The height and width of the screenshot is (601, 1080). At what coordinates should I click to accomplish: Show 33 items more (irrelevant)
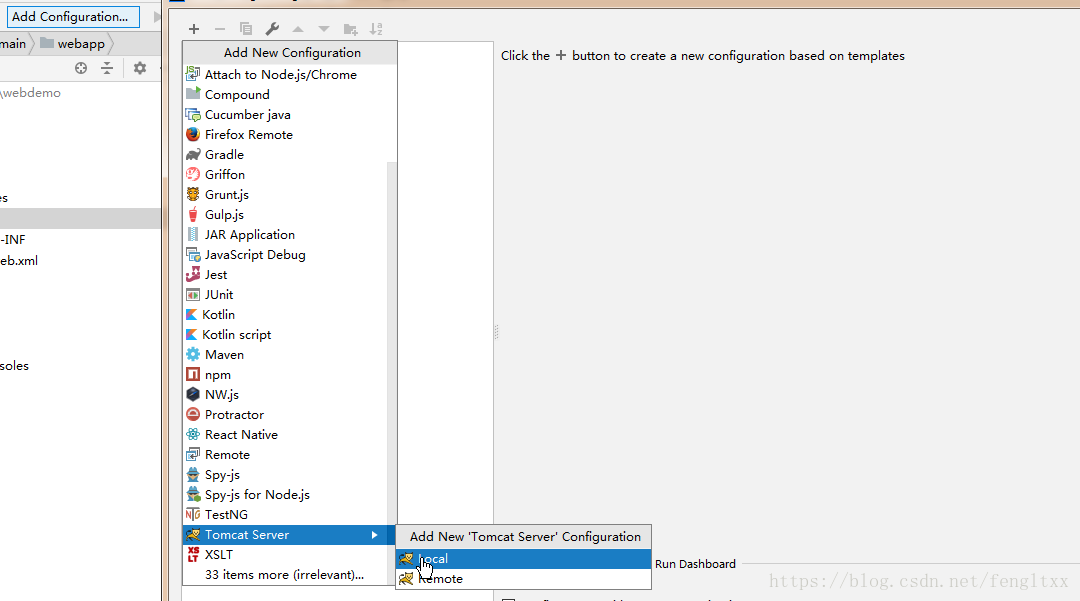point(284,575)
